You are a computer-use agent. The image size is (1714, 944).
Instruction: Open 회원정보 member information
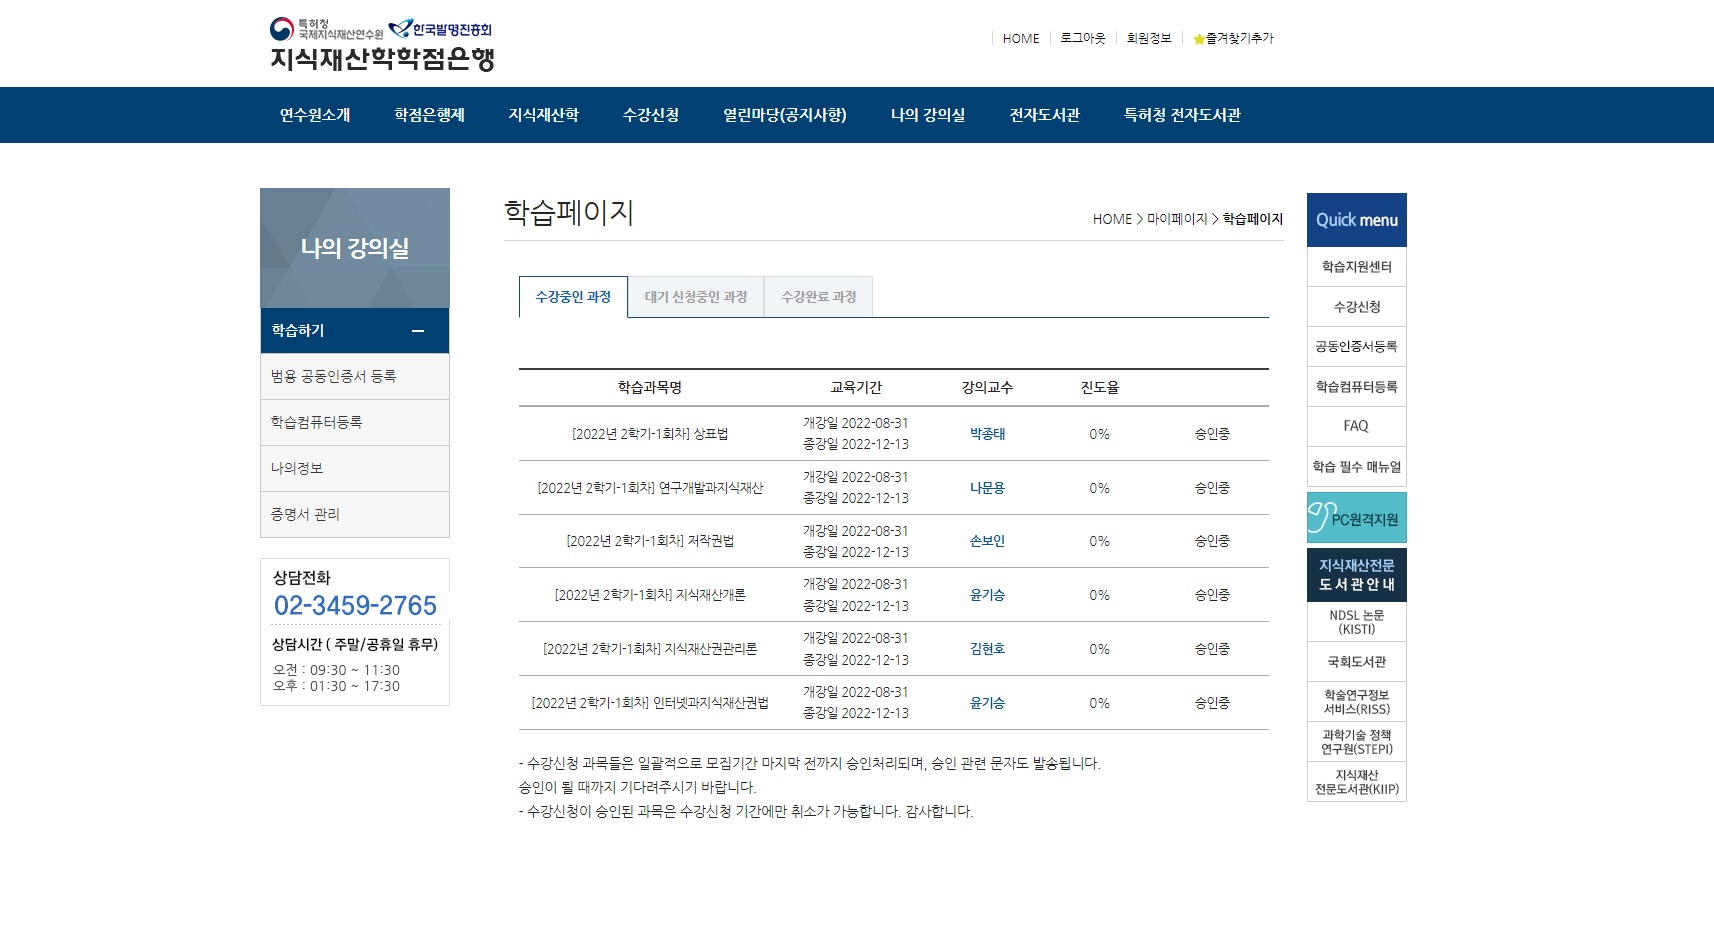click(x=1147, y=38)
